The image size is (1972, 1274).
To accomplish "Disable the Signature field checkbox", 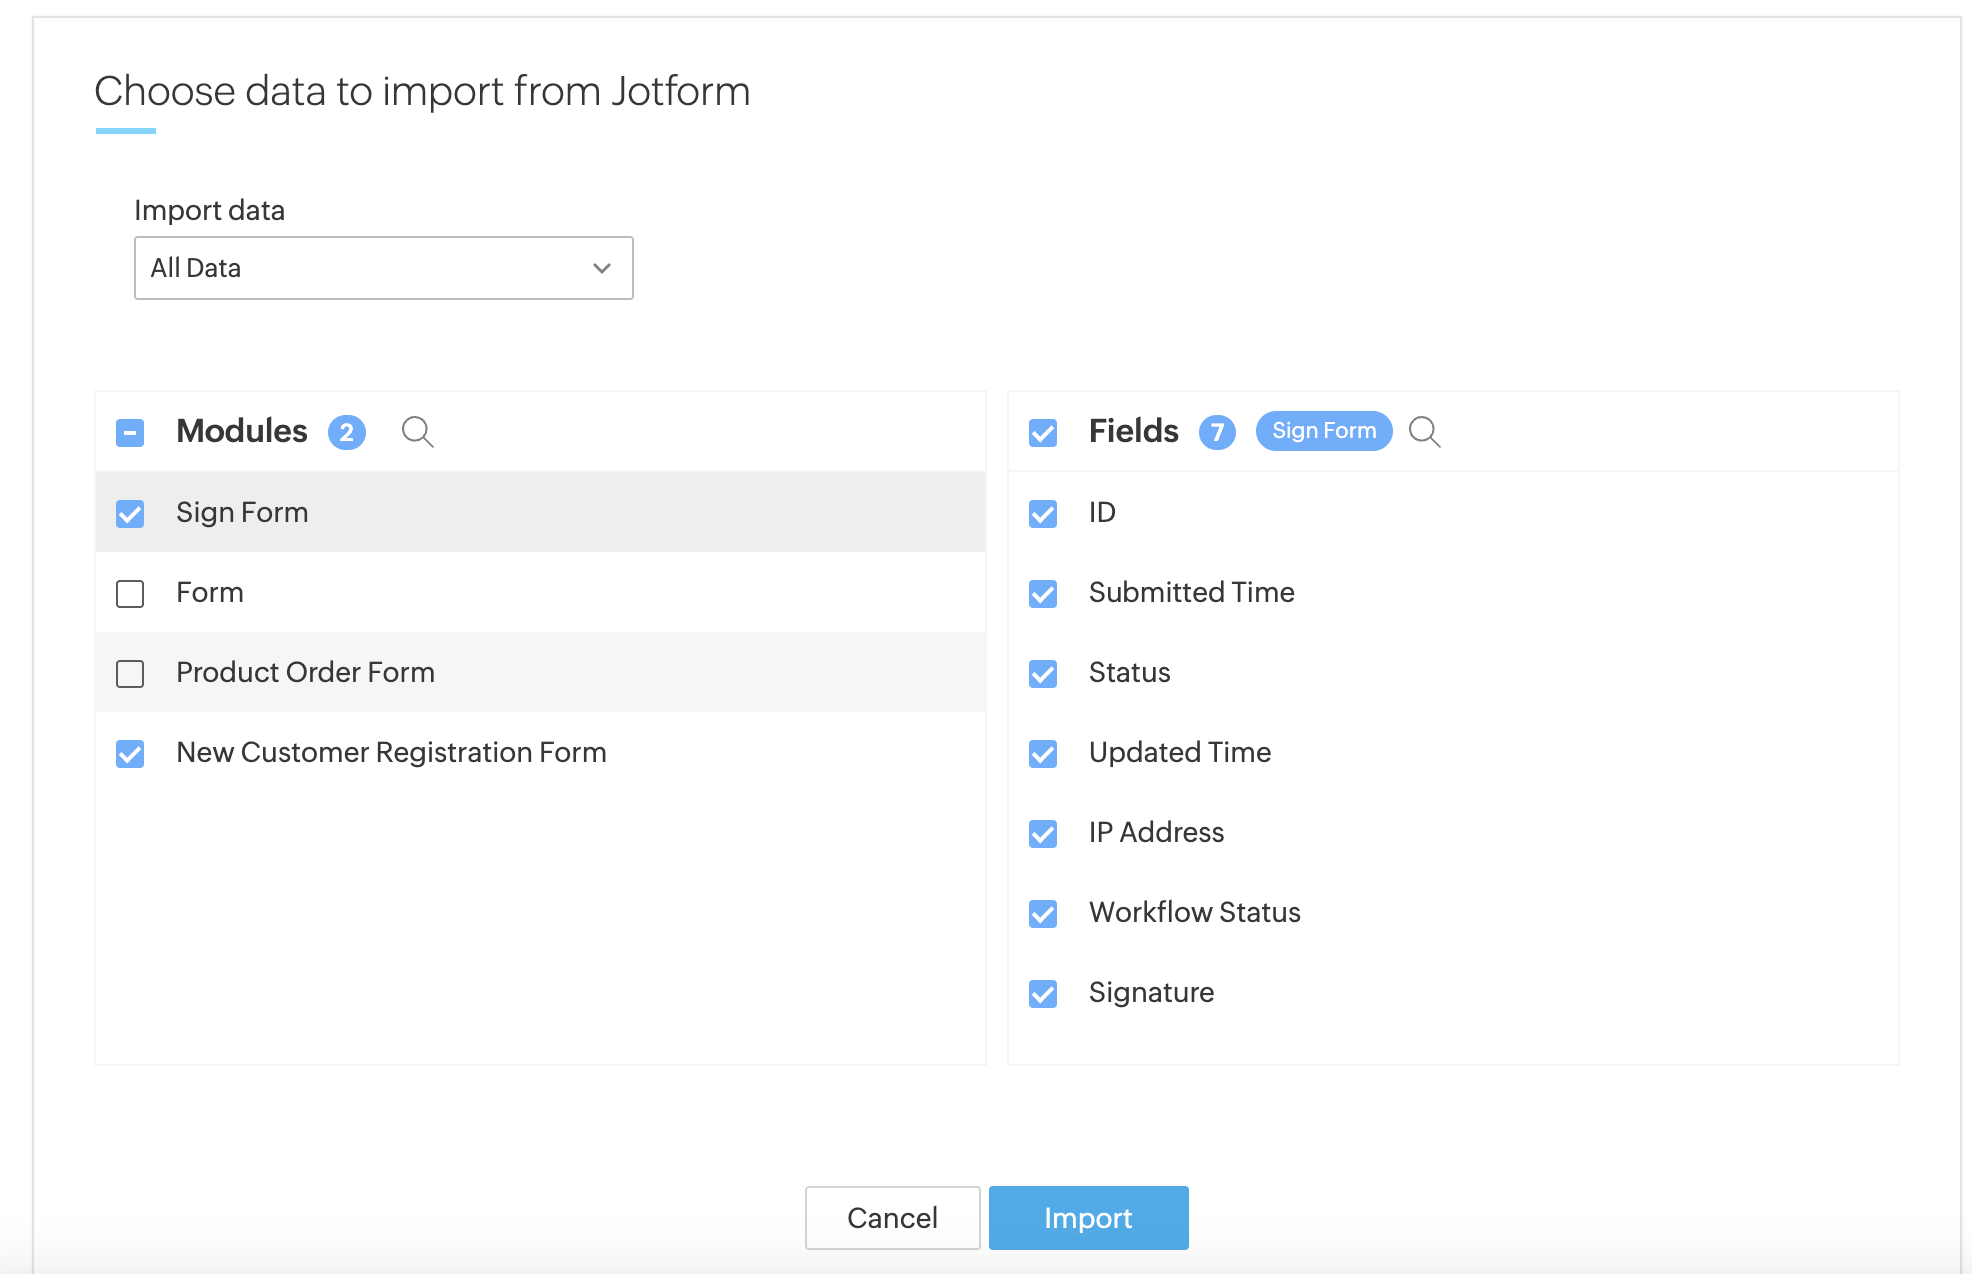I will tap(1043, 994).
